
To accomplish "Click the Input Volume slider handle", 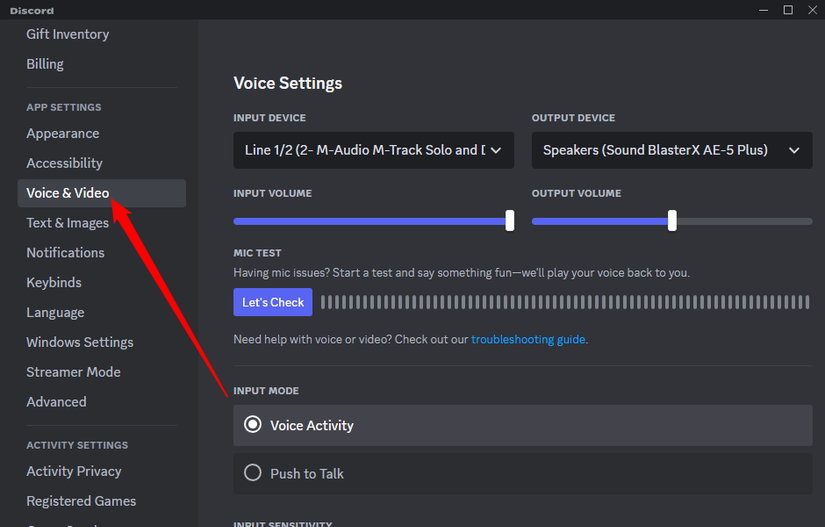I will coord(510,220).
